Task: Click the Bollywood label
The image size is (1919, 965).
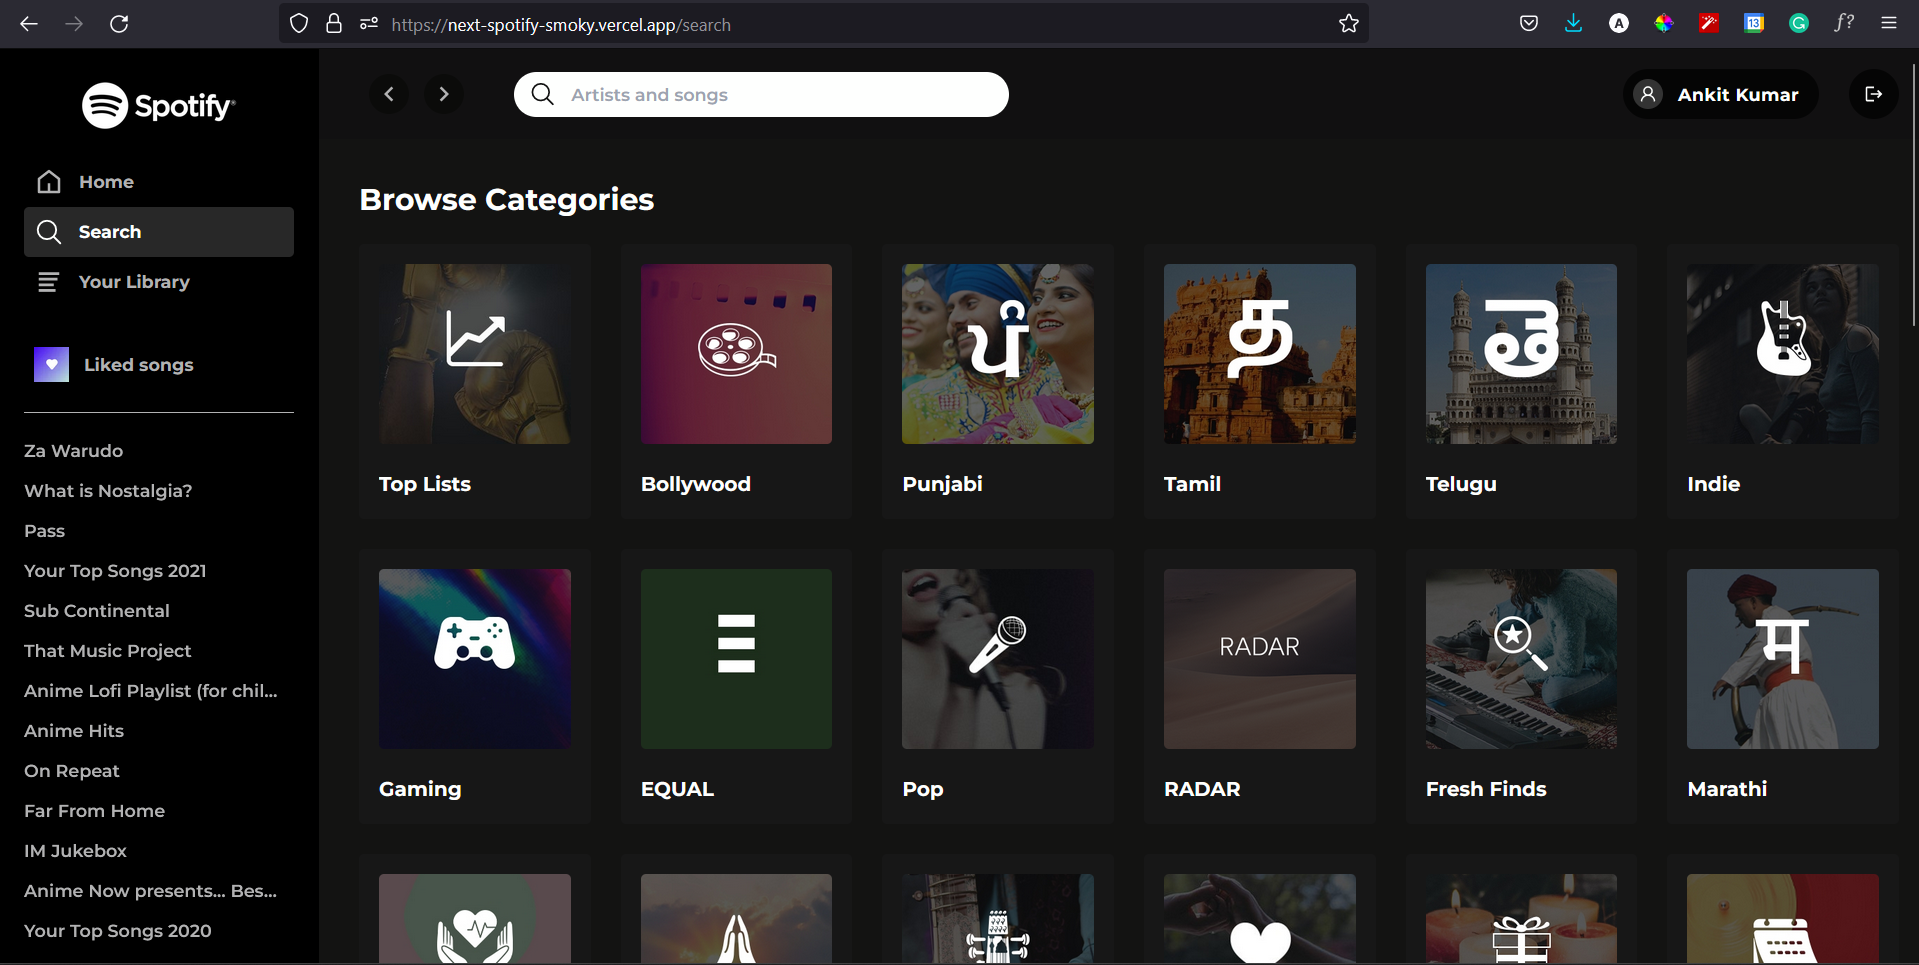Action: [696, 484]
